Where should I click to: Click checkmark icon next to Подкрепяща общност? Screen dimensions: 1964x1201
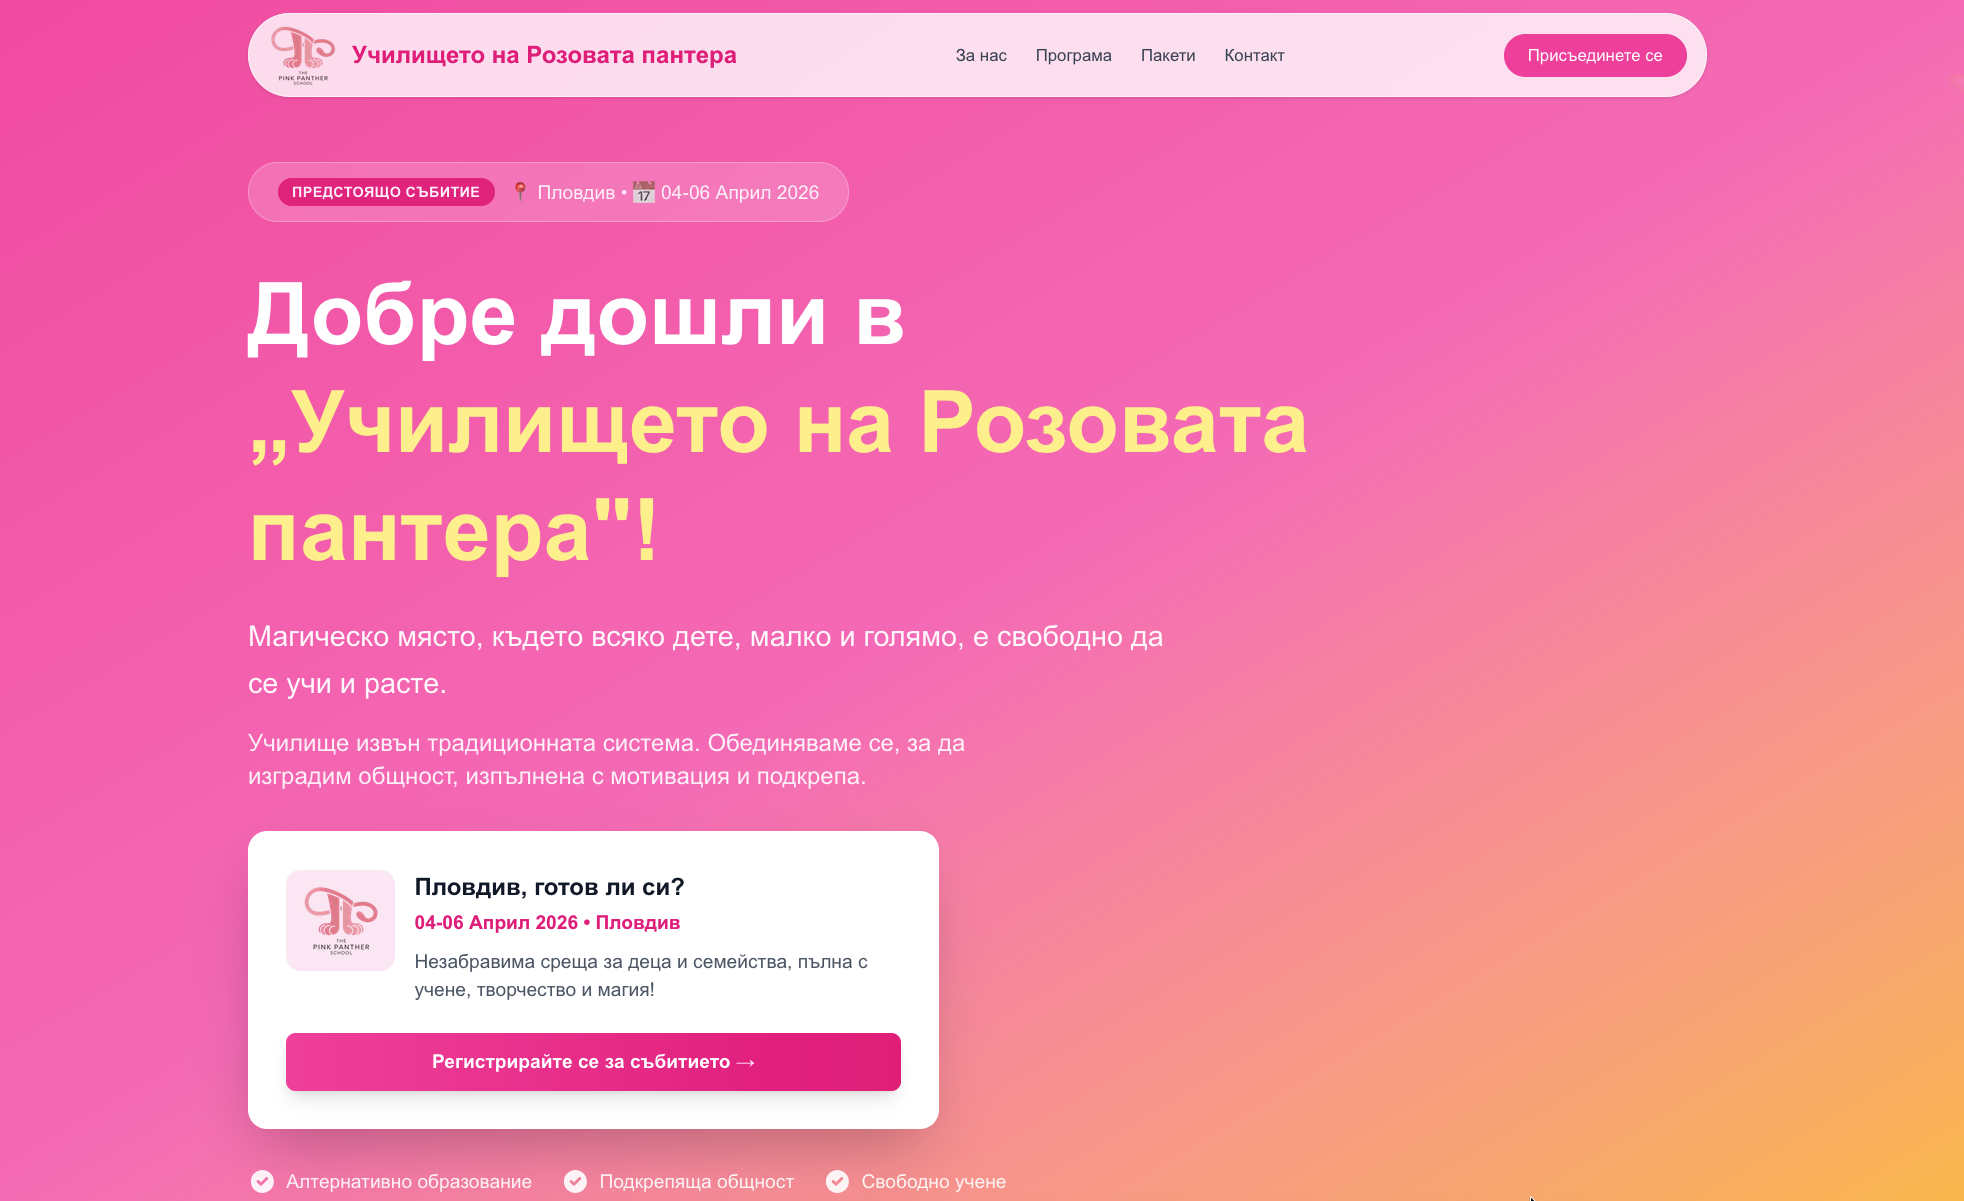point(575,1181)
